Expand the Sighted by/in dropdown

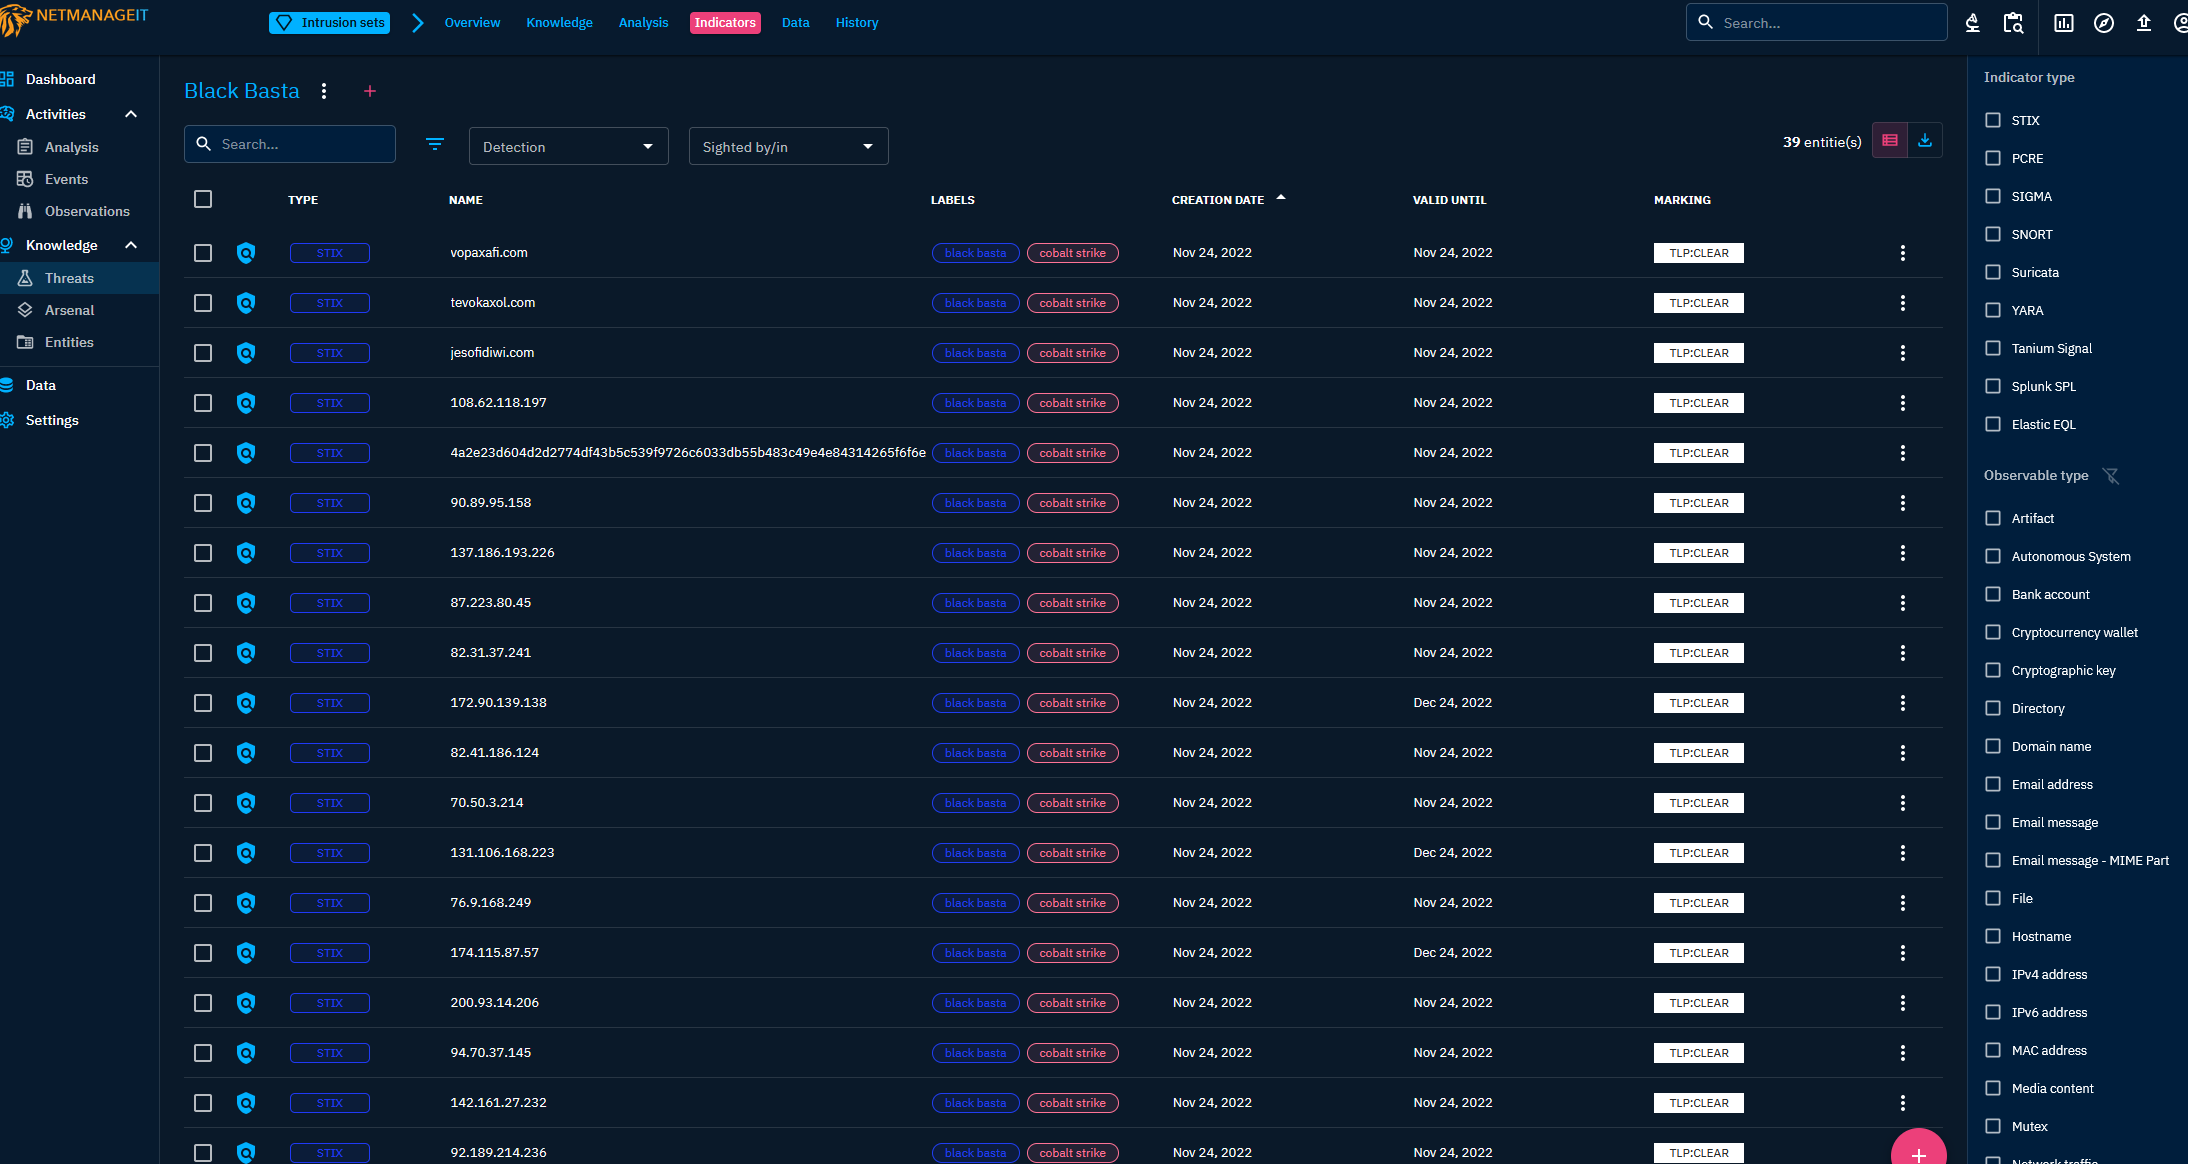coord(788,146)
